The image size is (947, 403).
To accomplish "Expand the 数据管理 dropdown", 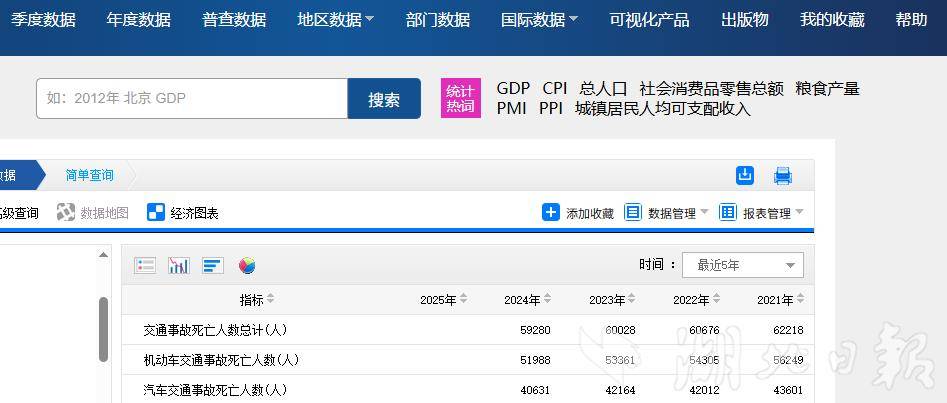I will click(666, 212).
